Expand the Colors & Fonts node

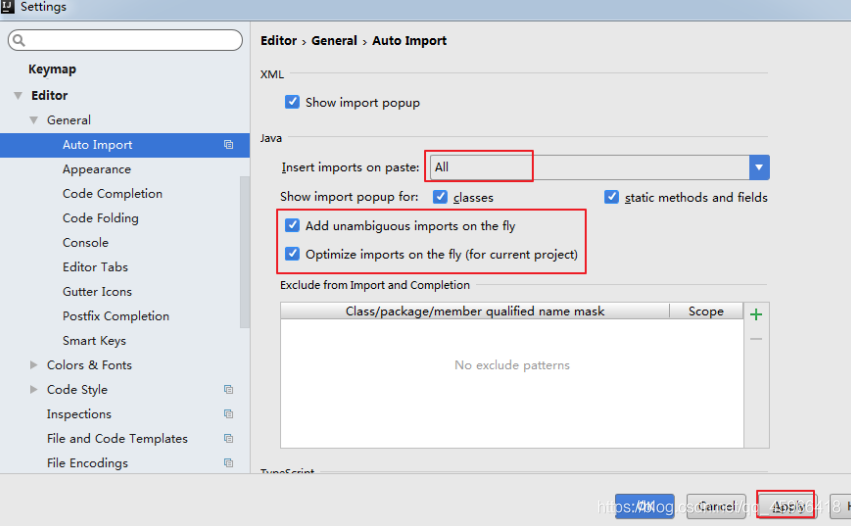[x=34, y=365]
